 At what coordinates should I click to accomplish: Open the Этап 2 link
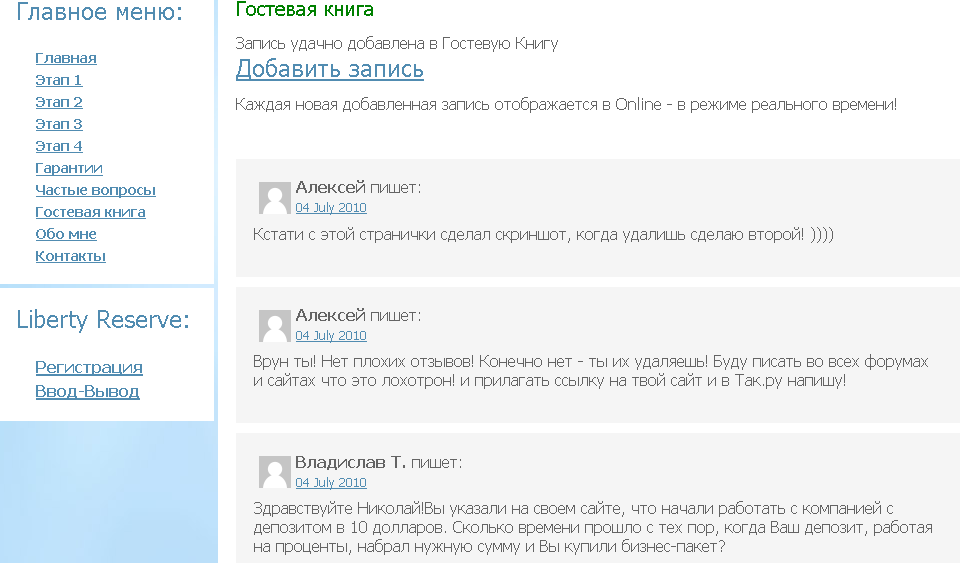[59, 102]
